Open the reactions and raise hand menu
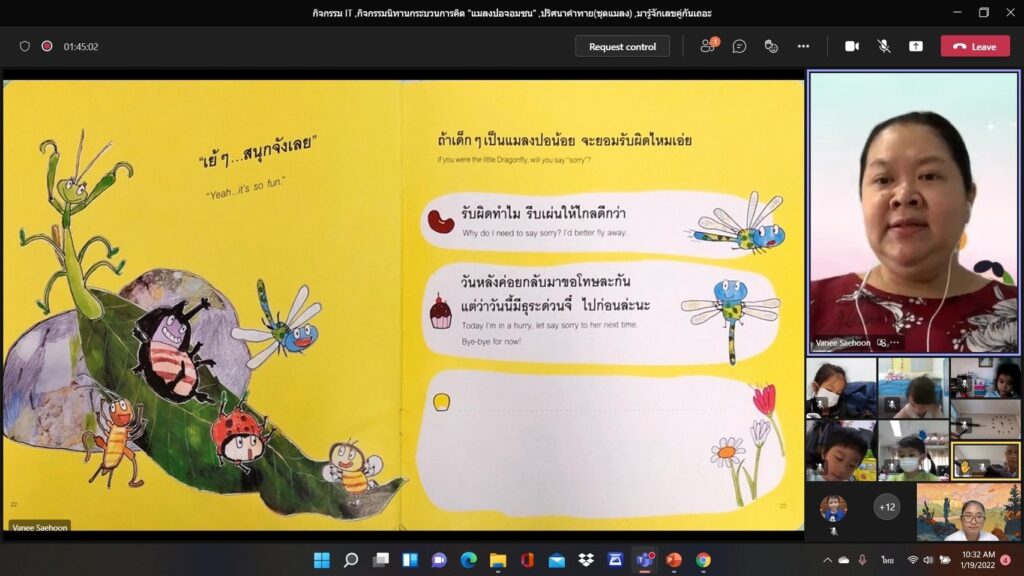The image size is (1024, 576). [771, 46]
